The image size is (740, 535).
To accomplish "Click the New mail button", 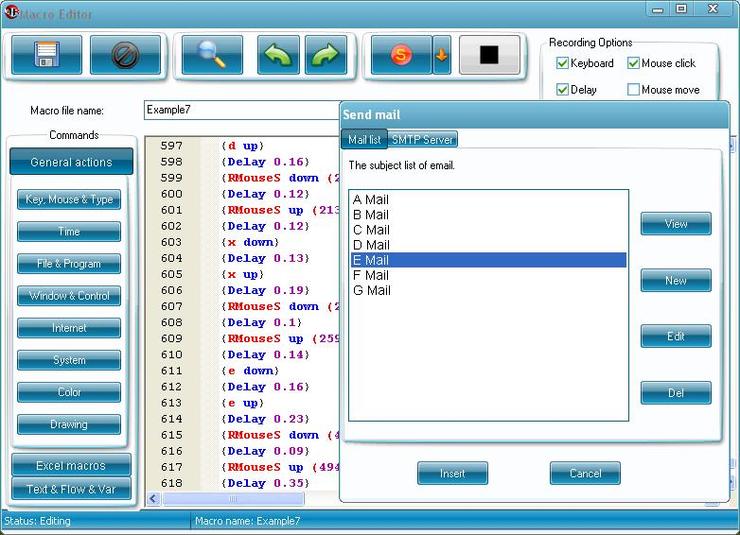I will pyautogui.click(x=676, y=280).
